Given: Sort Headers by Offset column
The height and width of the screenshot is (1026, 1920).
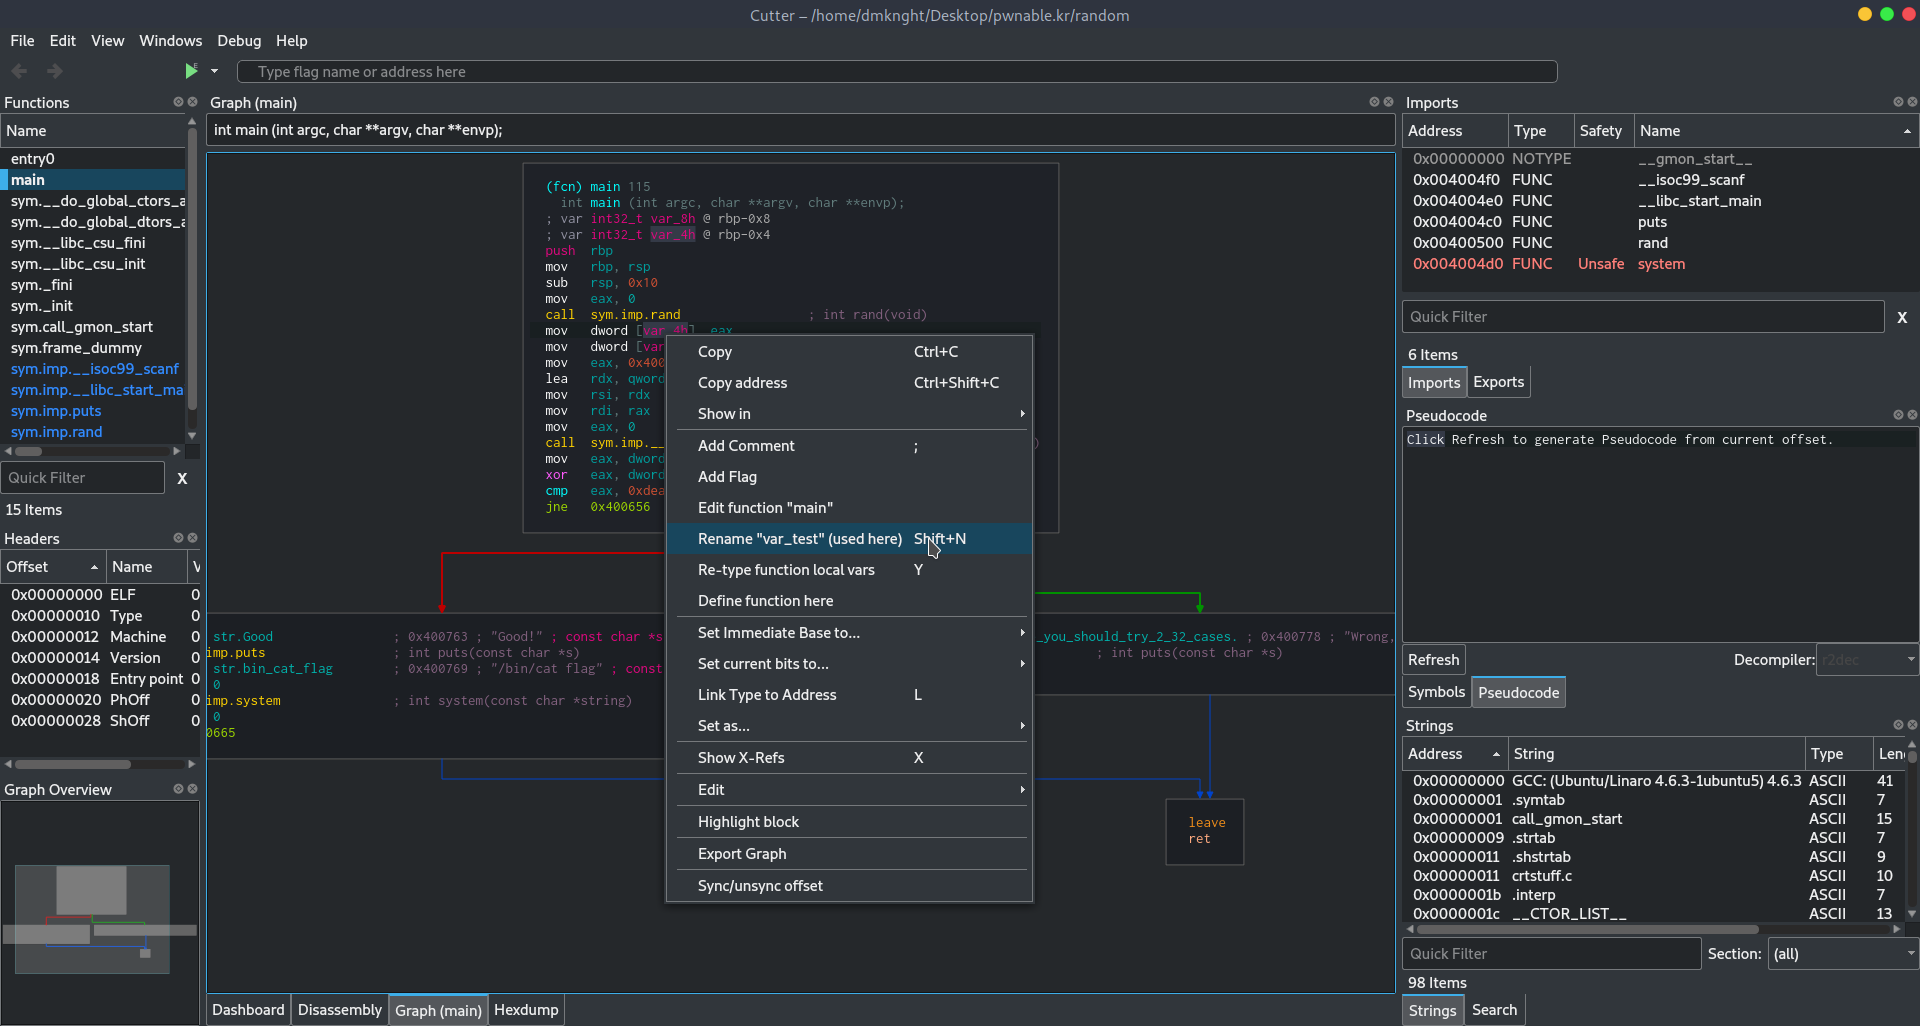Looking at the screenshot, I should (x=52, y=567).
